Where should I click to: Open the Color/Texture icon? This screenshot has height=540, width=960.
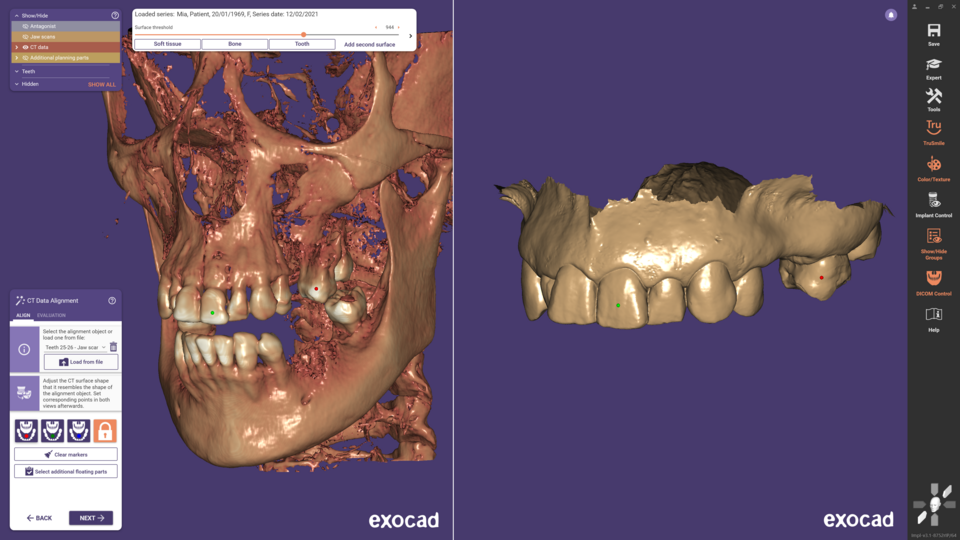point(933,167)
